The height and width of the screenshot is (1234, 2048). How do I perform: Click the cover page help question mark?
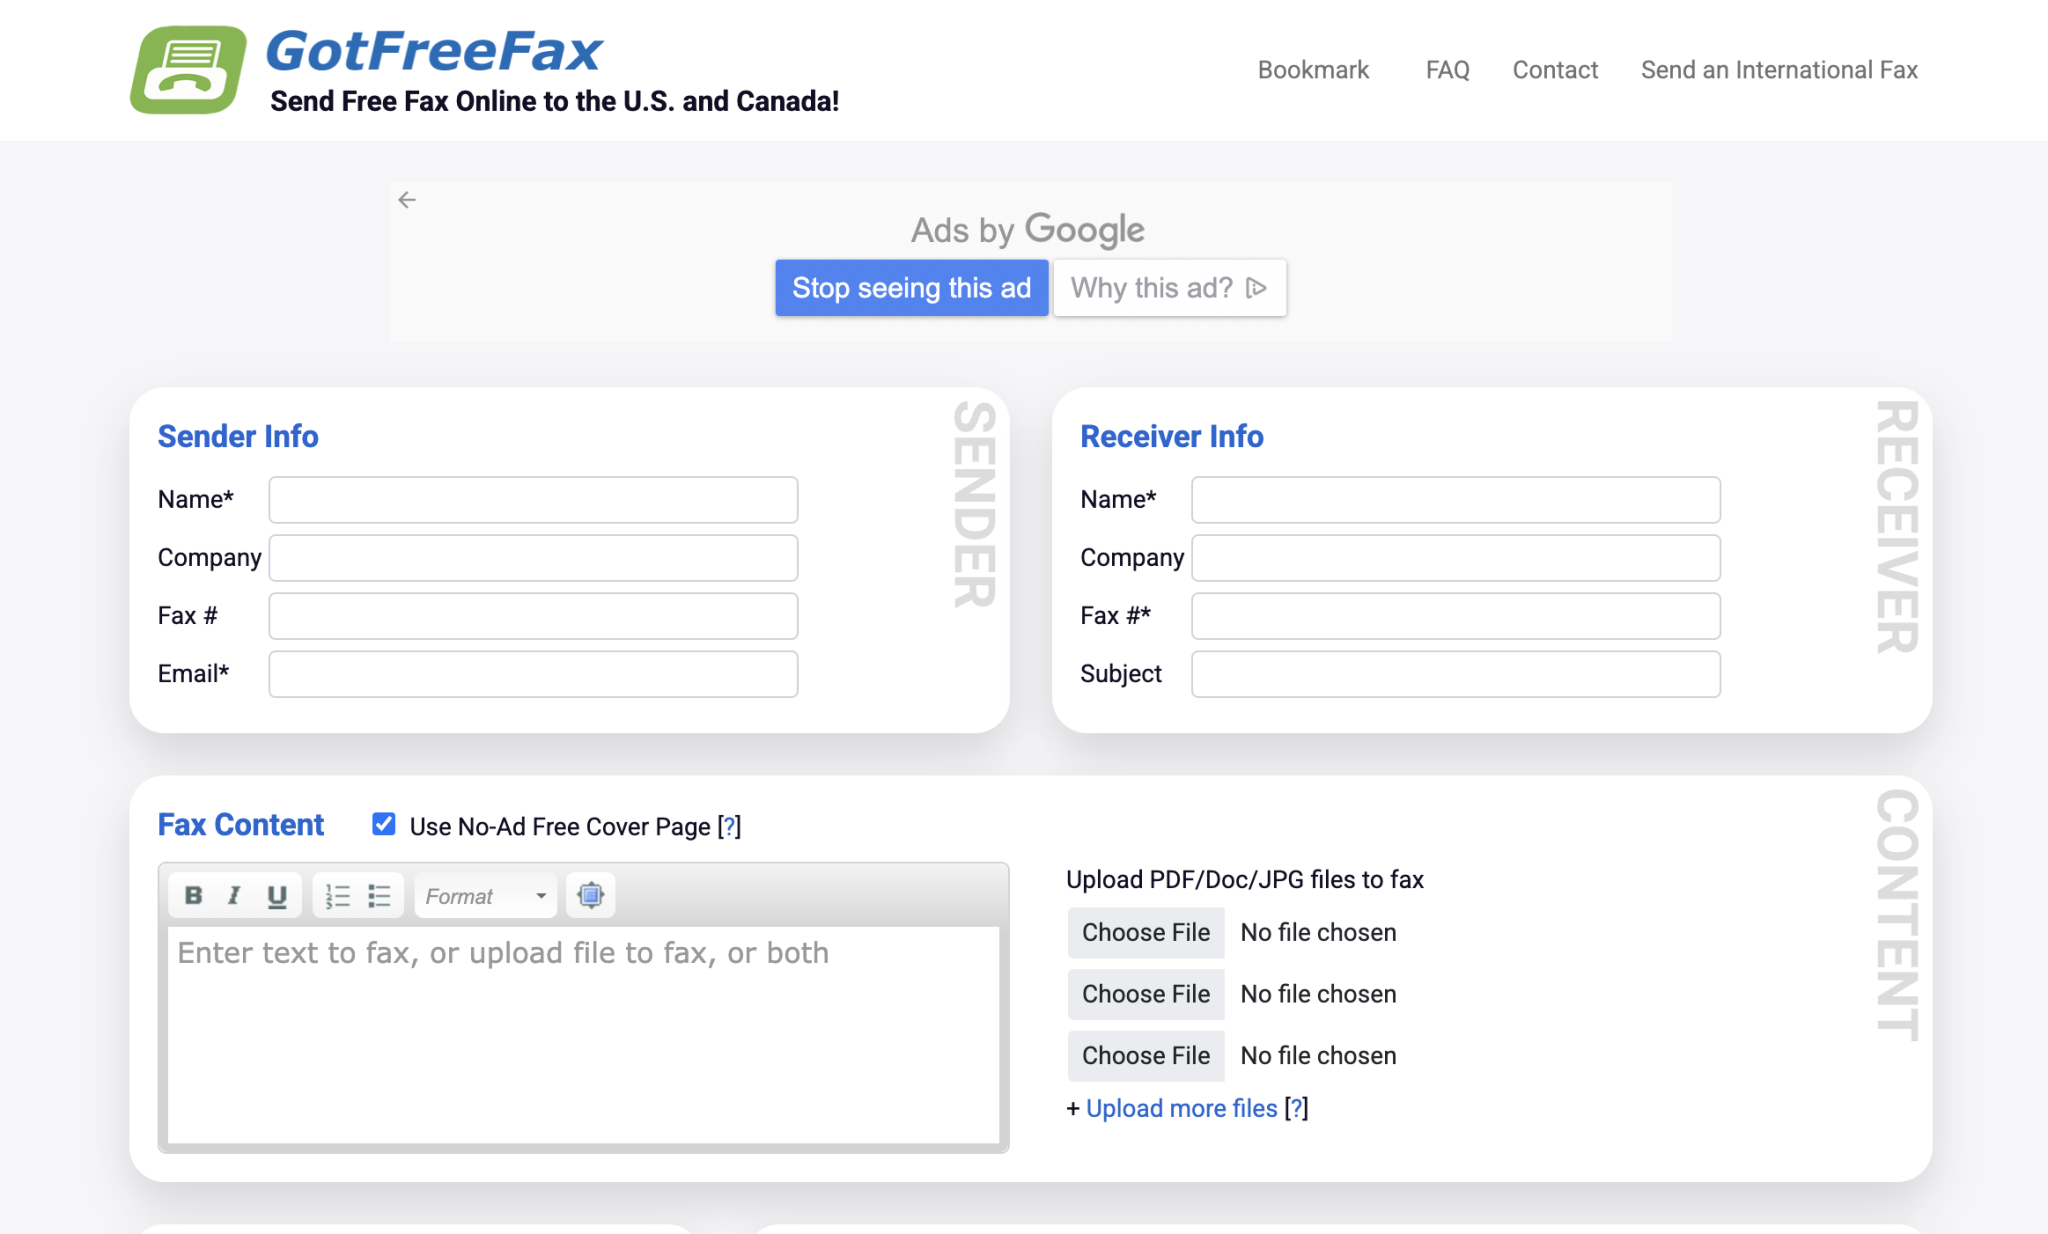pyautogui.click(x=729, y=826)
